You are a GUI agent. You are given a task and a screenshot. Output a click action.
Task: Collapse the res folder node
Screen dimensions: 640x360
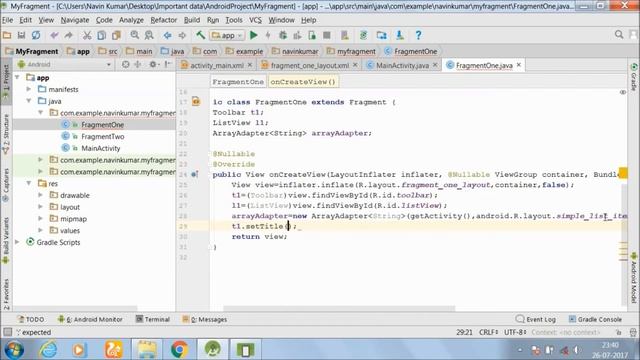[x=29, y=183]
